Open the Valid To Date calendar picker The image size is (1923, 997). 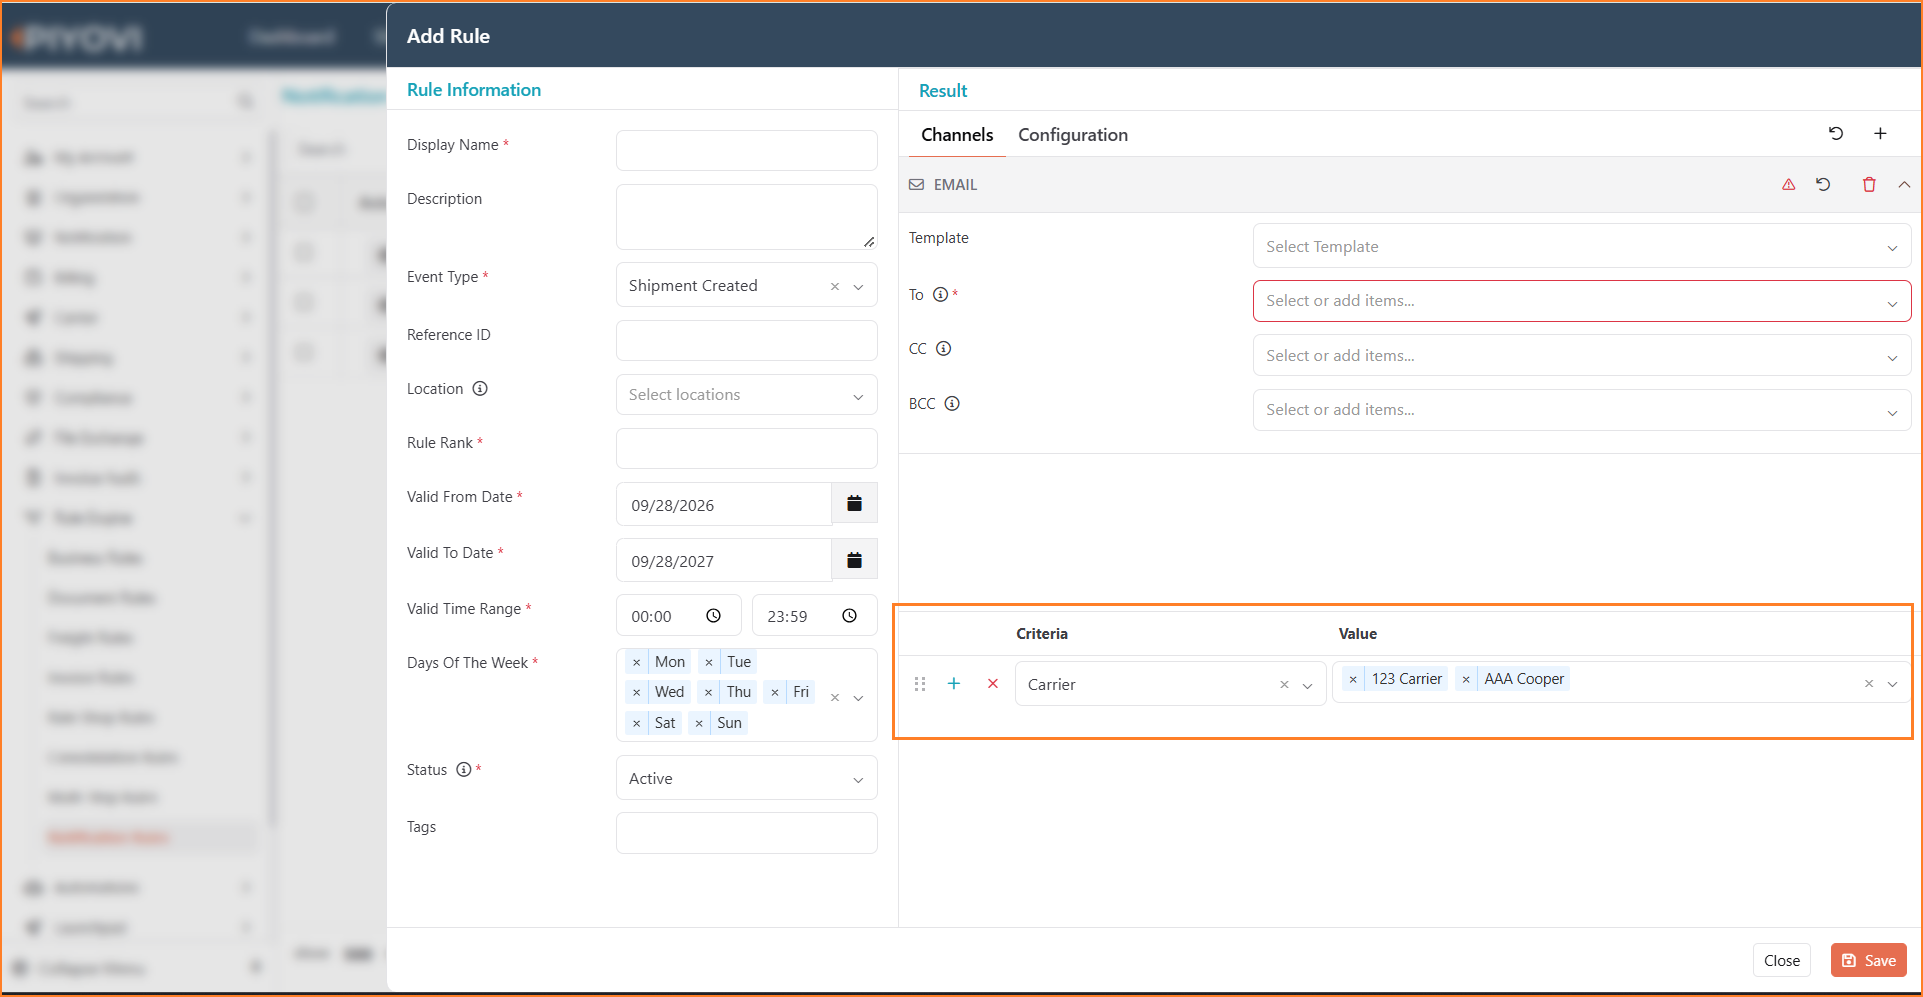point(854,560)
